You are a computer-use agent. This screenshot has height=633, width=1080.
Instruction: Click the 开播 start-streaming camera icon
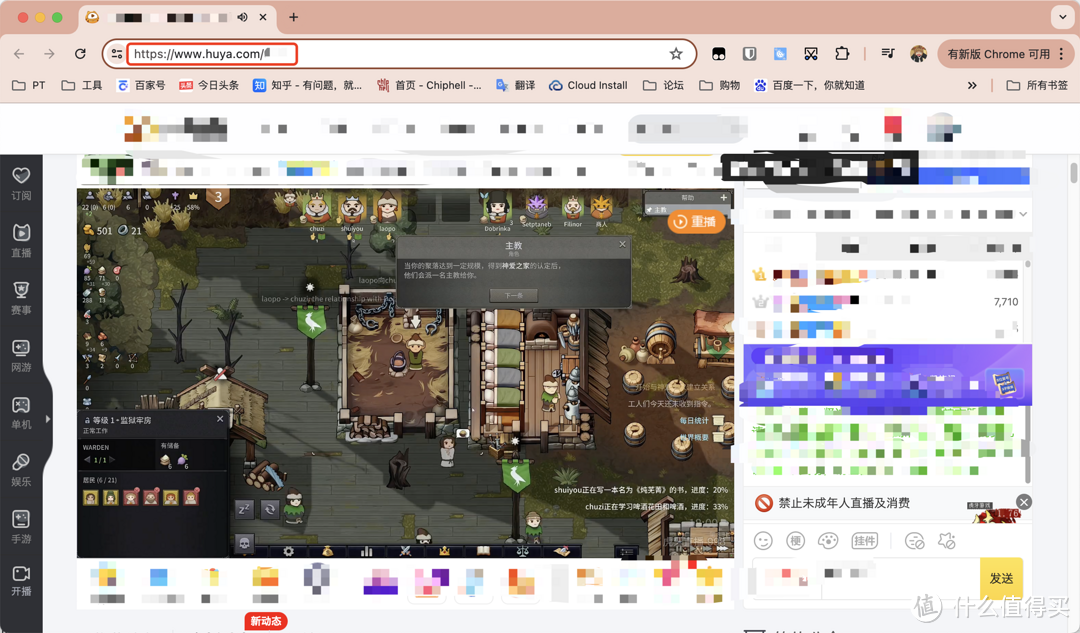(x=21, y=580)
